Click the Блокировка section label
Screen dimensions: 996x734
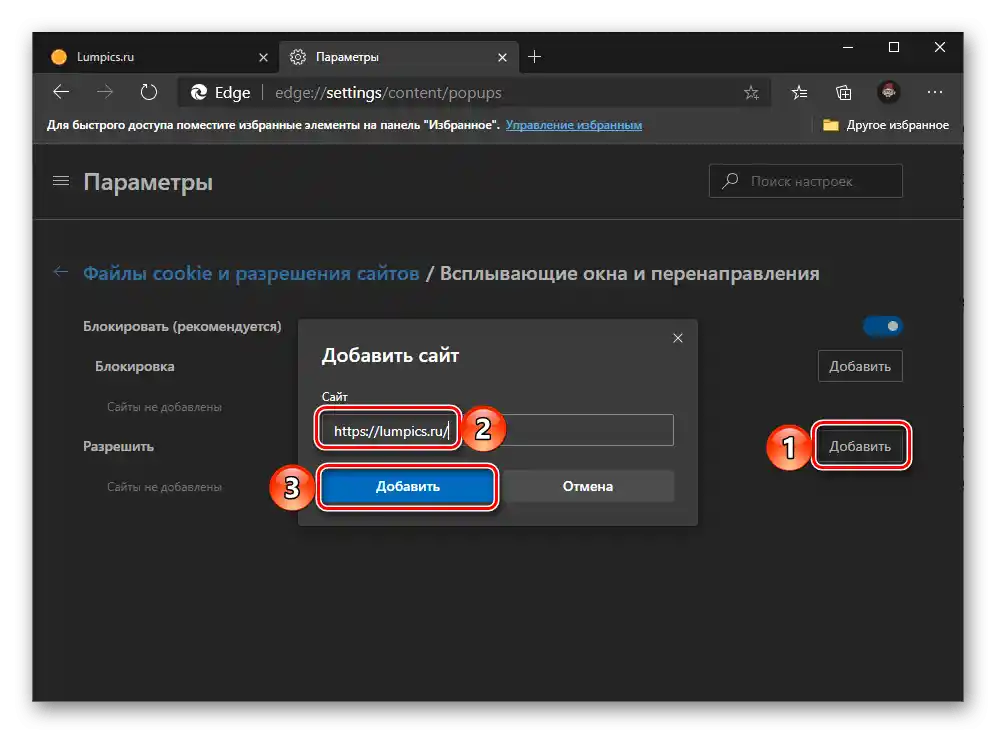[135, 366]
